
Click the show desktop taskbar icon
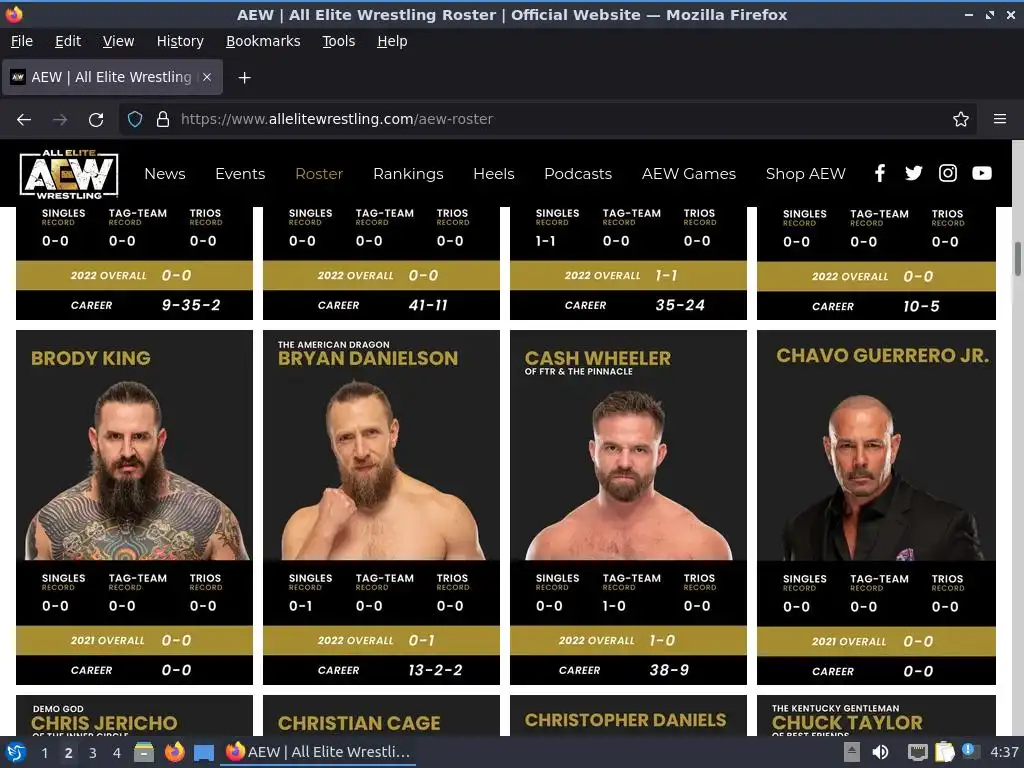click(x=204, y=752)
